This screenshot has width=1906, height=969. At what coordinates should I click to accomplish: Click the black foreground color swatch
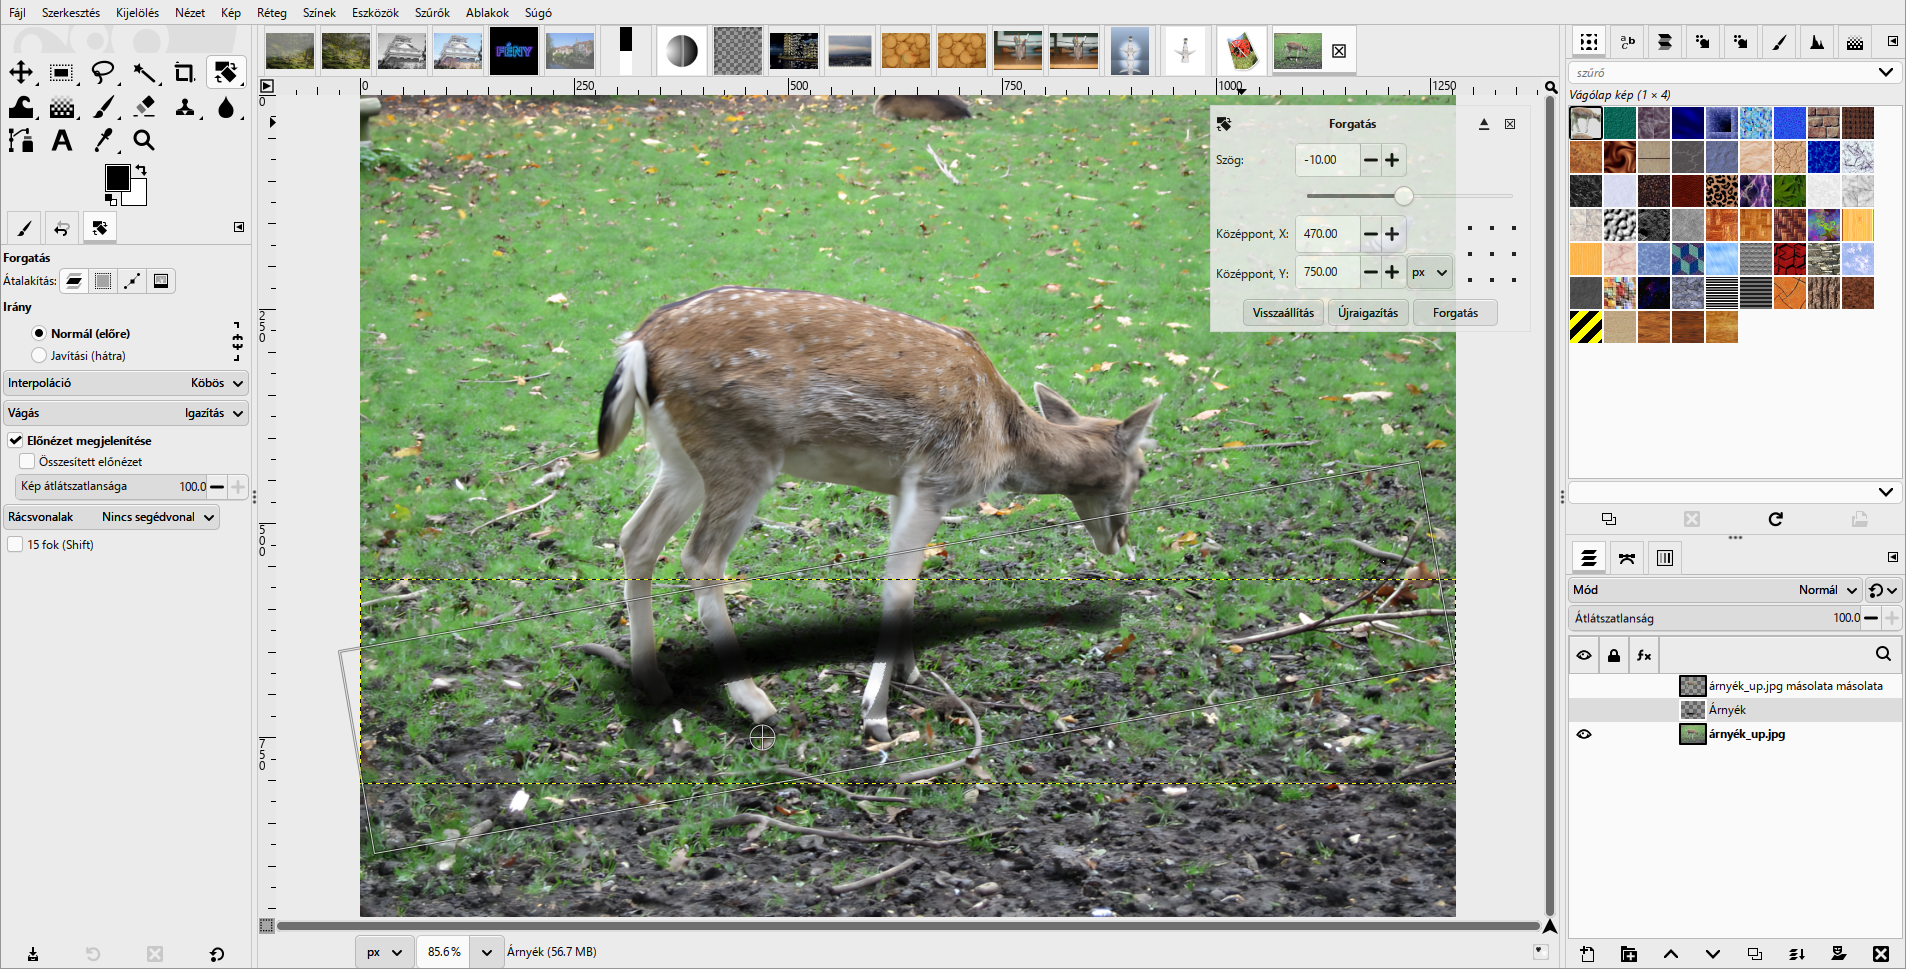tap(117, 178)
